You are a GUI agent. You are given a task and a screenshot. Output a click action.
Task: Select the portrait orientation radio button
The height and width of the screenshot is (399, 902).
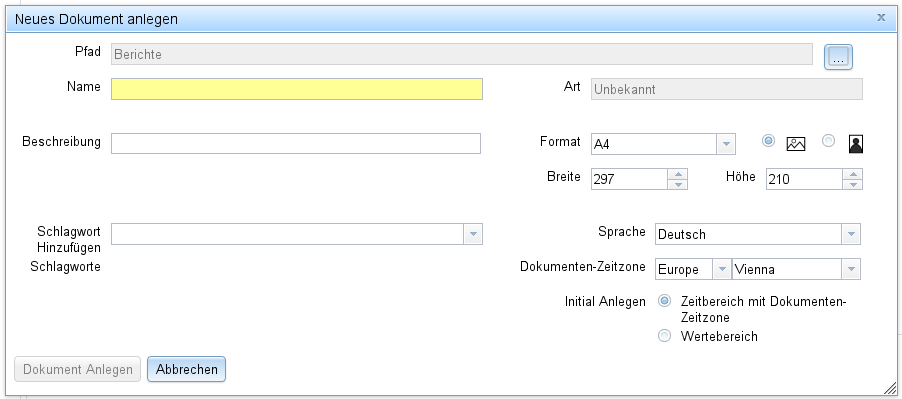[x=828, y=140]
